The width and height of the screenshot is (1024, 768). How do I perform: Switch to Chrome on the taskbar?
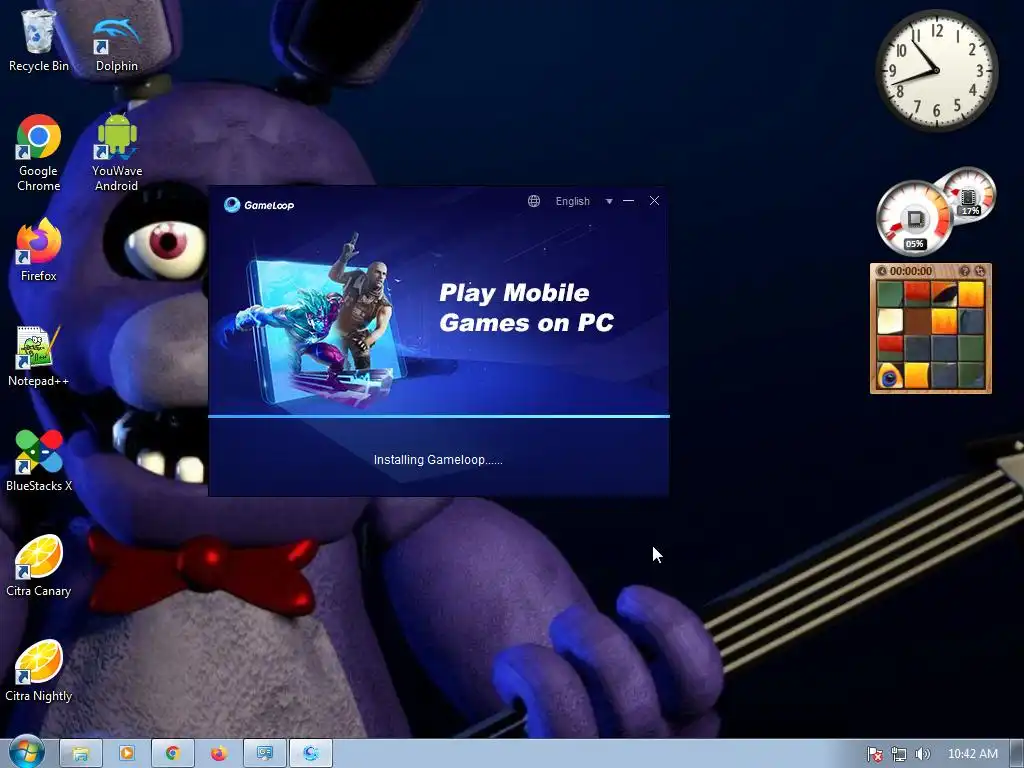pyautogui.click(x=173, y=754)
